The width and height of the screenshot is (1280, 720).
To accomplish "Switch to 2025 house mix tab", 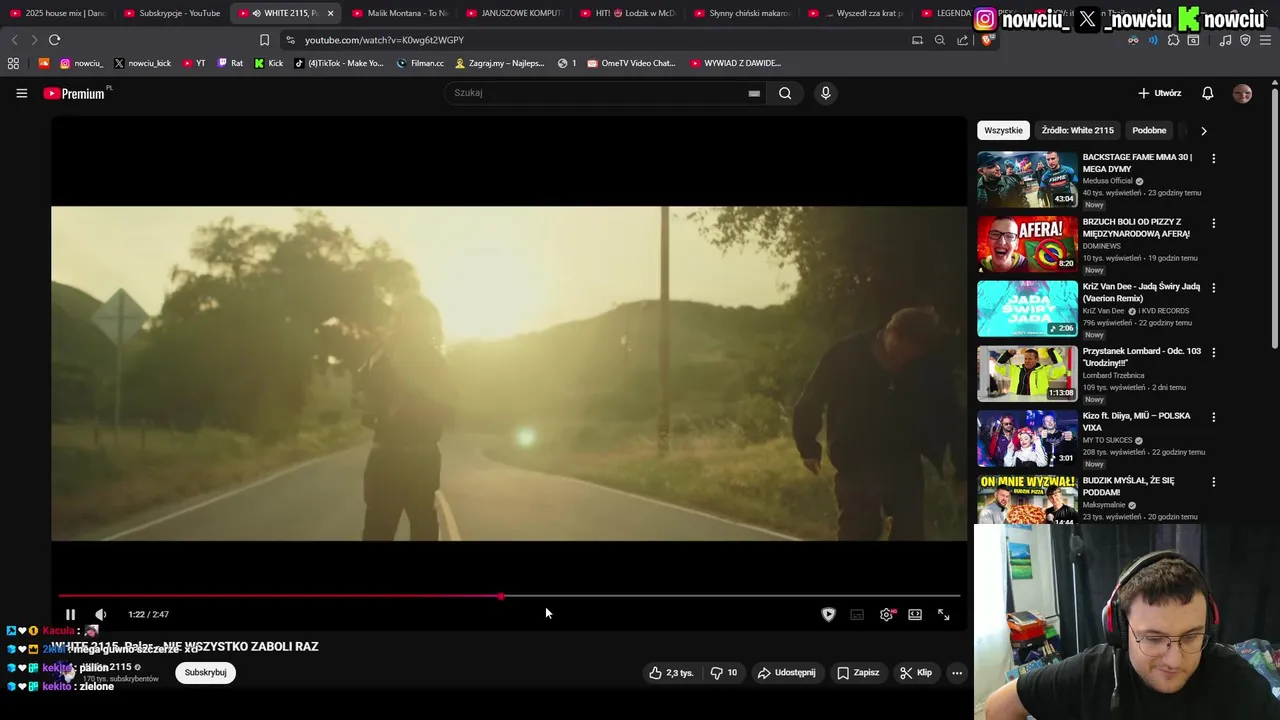I will tap(58, 13).
